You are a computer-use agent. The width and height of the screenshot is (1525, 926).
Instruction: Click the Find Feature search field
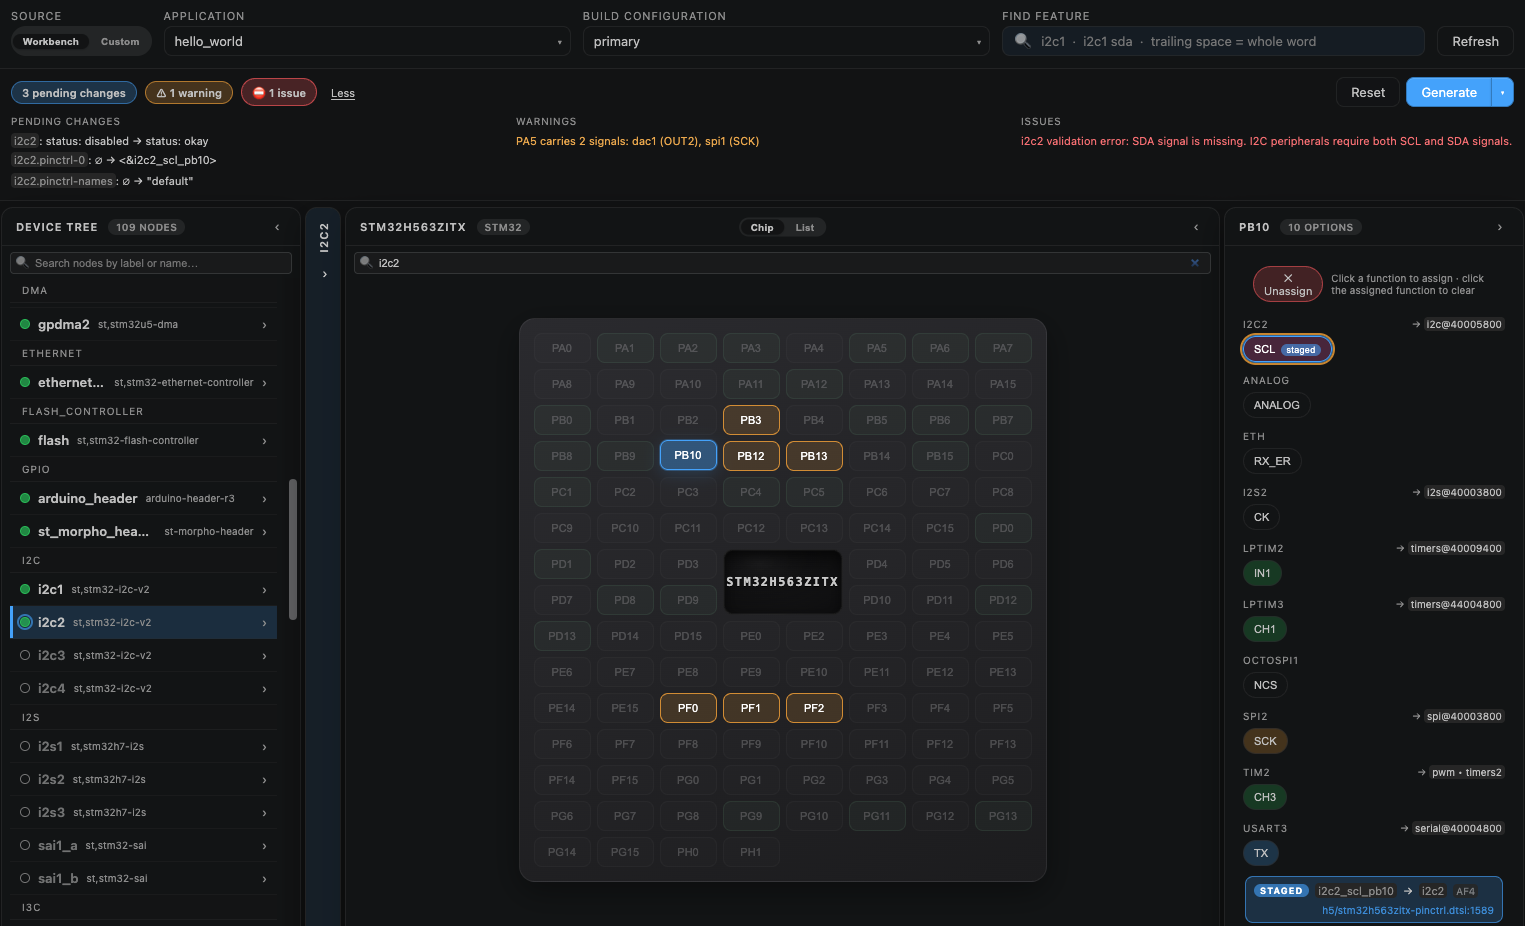(1213, 42)
